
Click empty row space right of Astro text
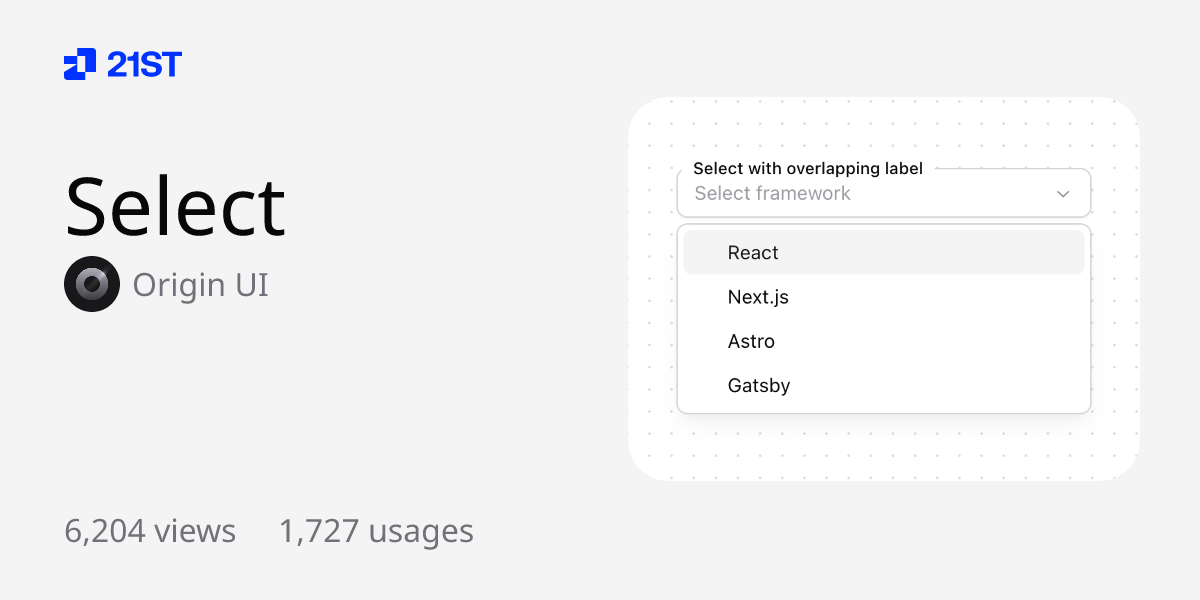click(930, 341)
